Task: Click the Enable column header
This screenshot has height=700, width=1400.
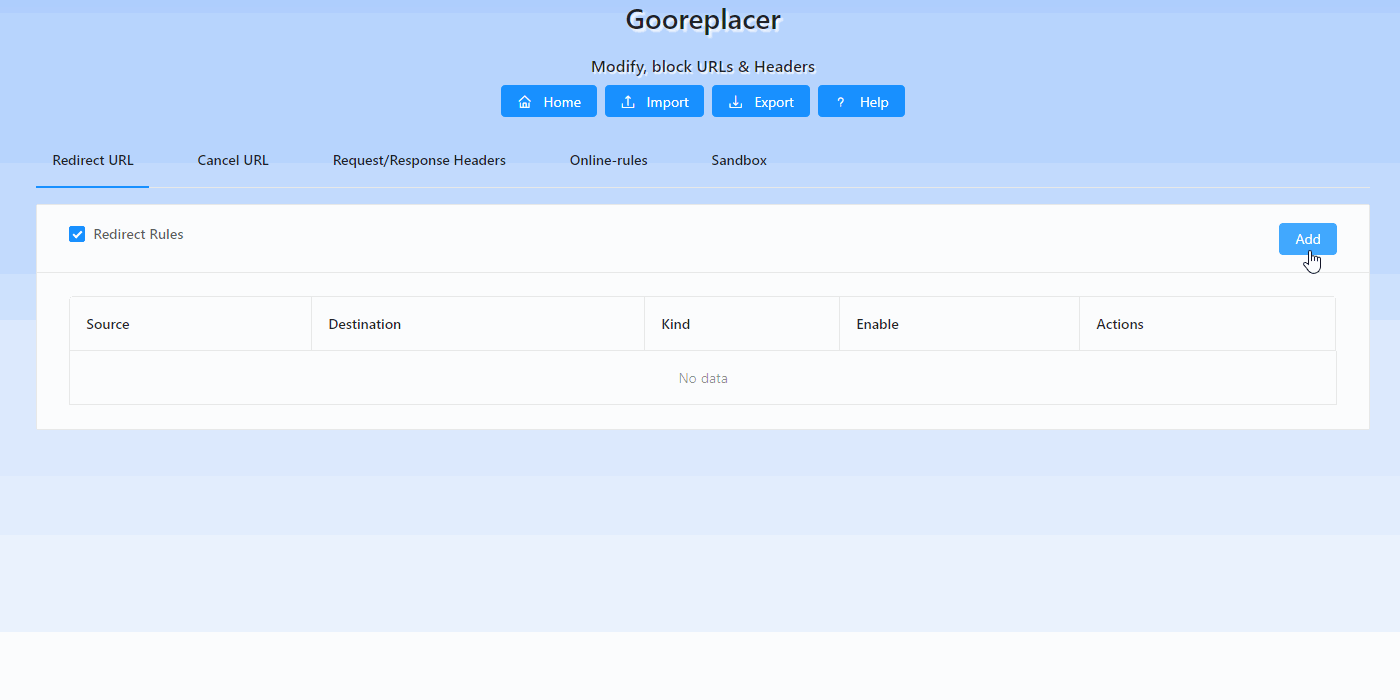Action: tap(877, 324)
